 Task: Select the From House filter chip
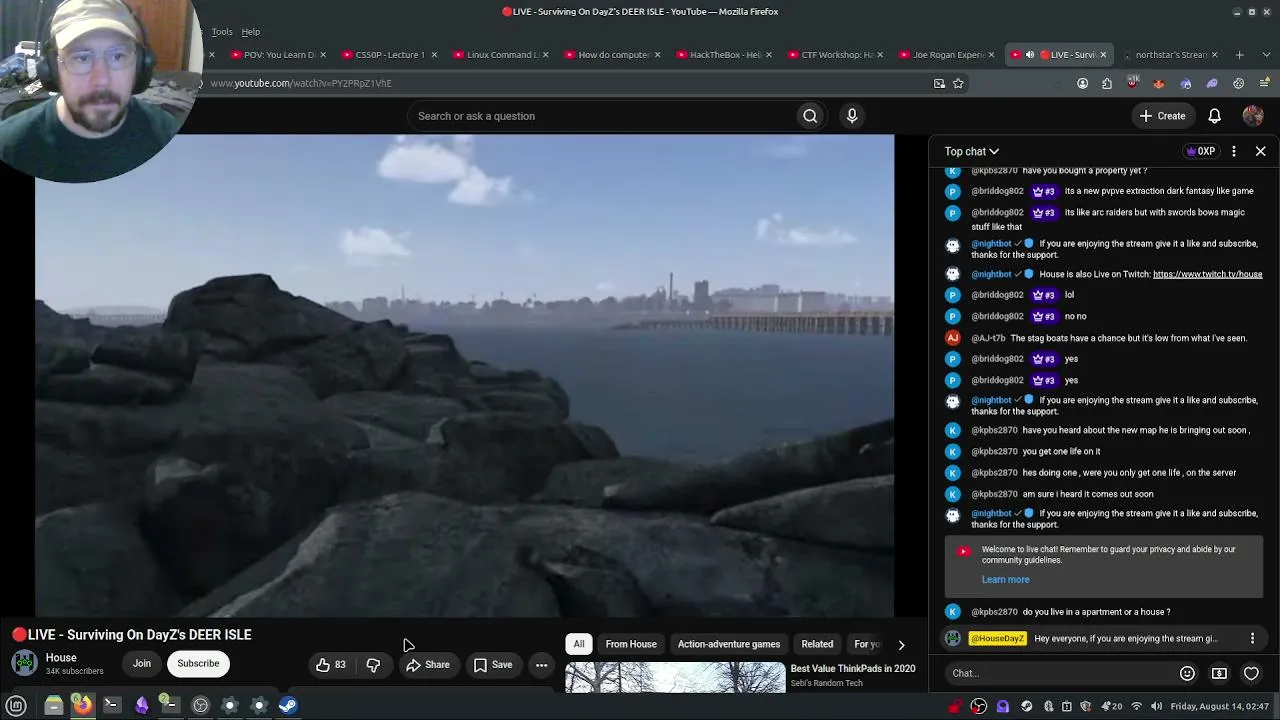coord(631,645)
